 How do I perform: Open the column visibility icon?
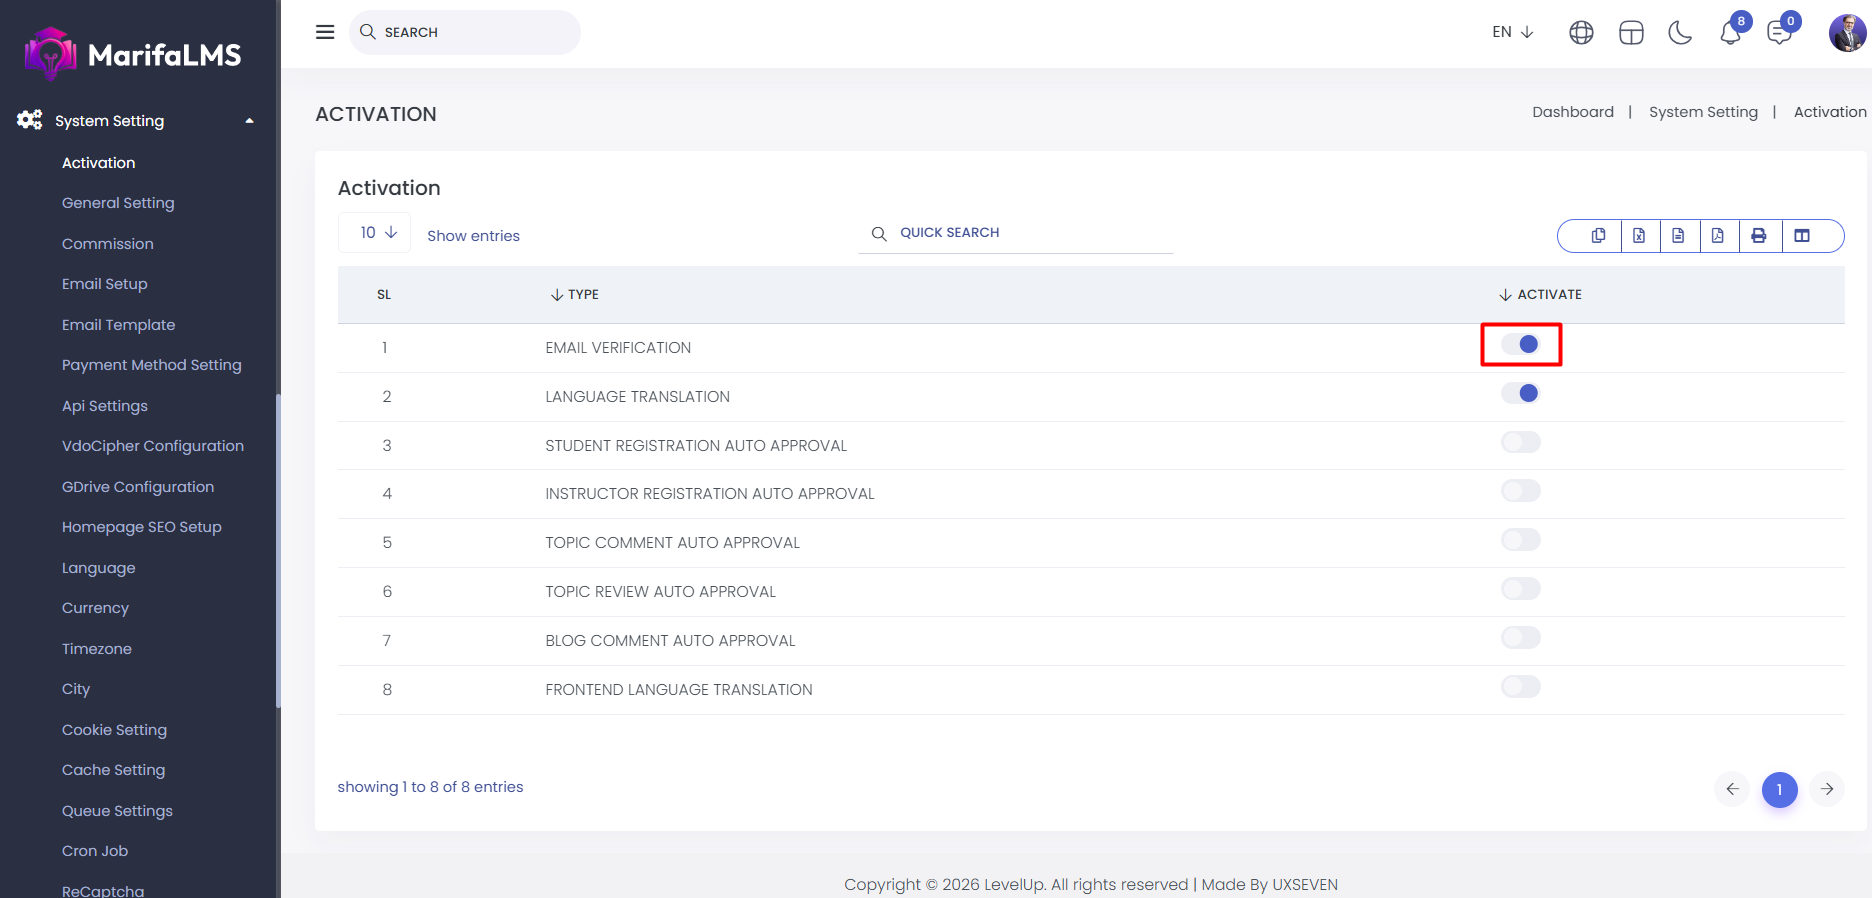(1802, 236)
